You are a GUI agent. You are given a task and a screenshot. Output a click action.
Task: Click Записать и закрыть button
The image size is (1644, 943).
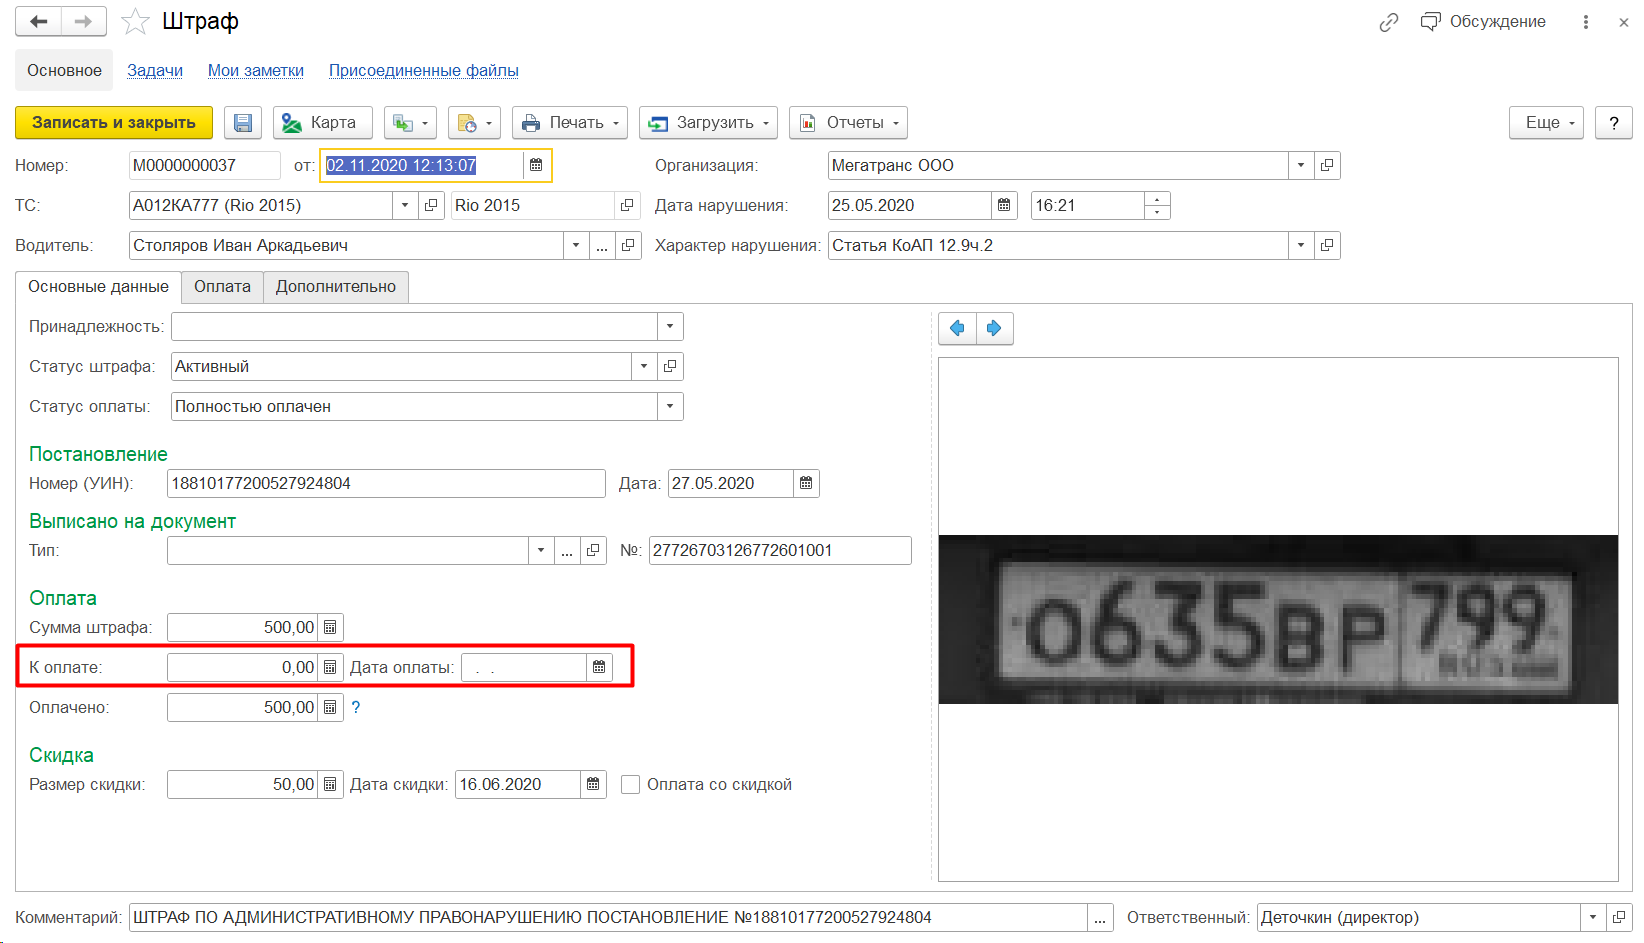point(114,123)
